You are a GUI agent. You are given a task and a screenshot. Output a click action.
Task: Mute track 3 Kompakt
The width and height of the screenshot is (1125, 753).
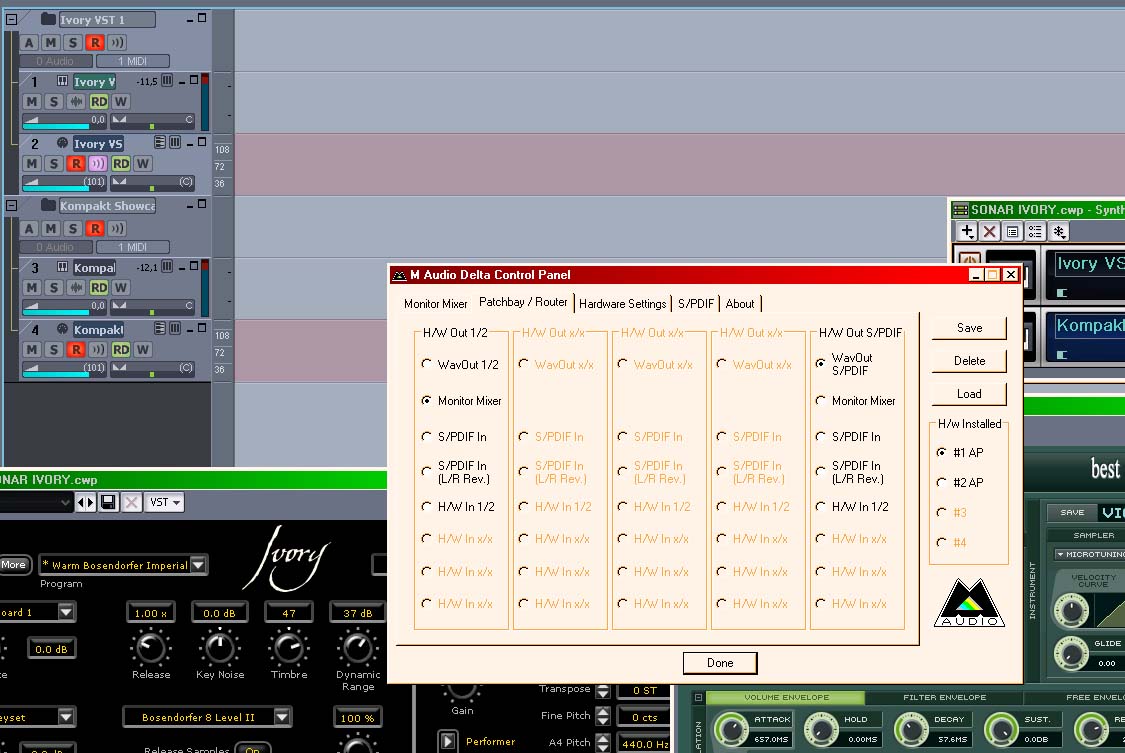click(x=32, y=288)
